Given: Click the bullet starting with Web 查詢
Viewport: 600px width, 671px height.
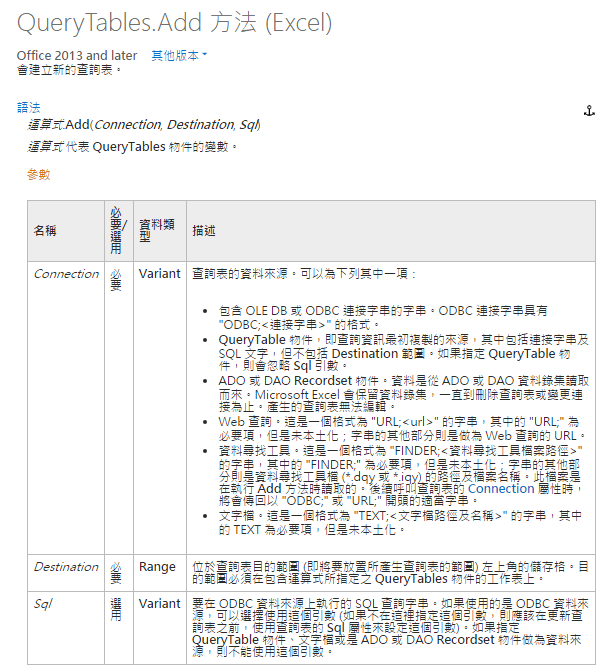Looking at the screenshot, I should click(x=402, y=429).
